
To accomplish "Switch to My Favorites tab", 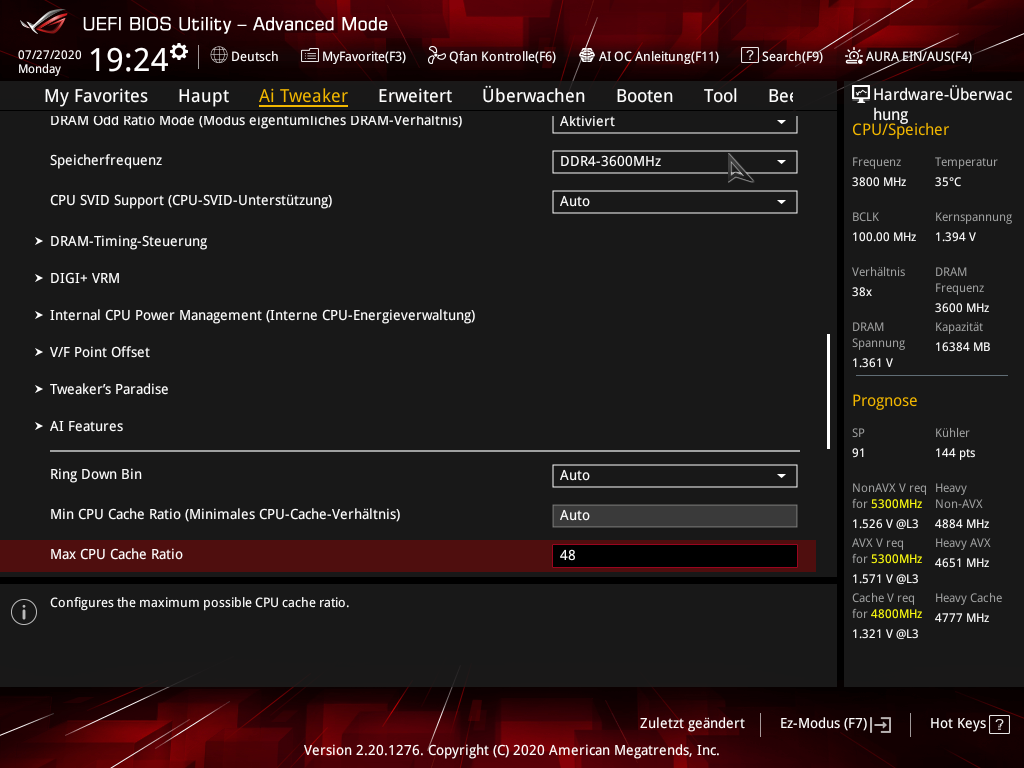I will click(96, 96).
